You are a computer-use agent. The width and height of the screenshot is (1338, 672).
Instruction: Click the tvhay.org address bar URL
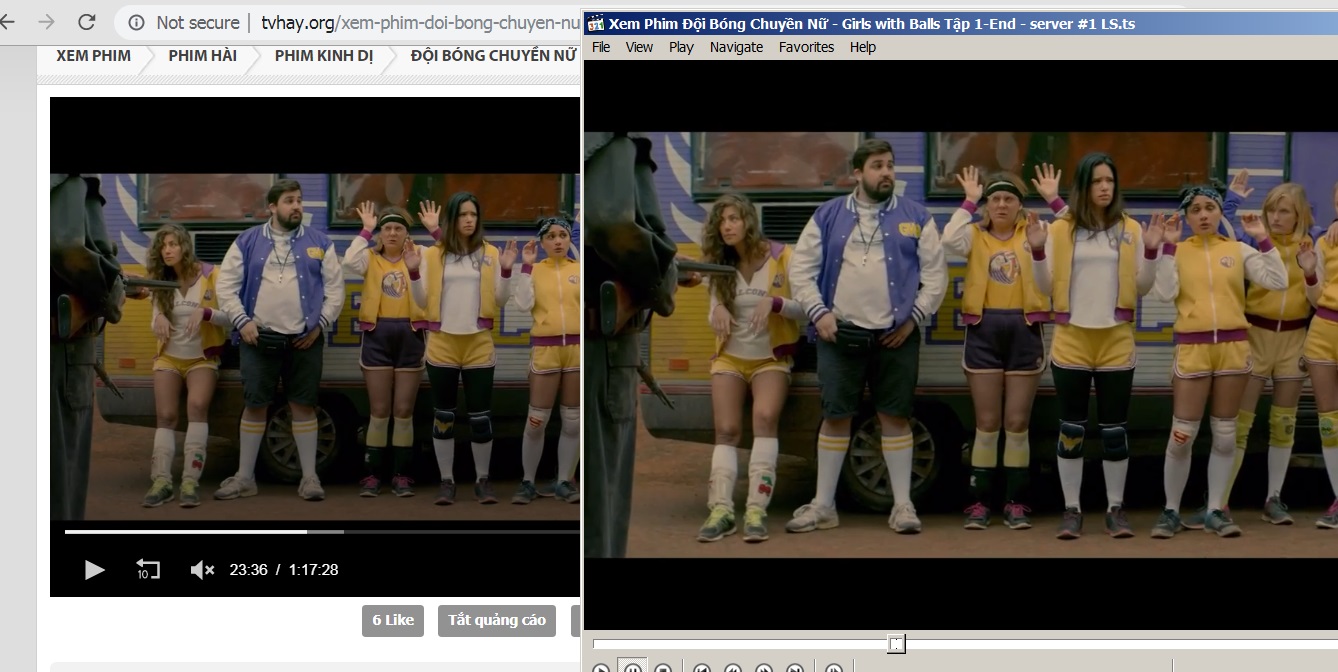[420, 22]
